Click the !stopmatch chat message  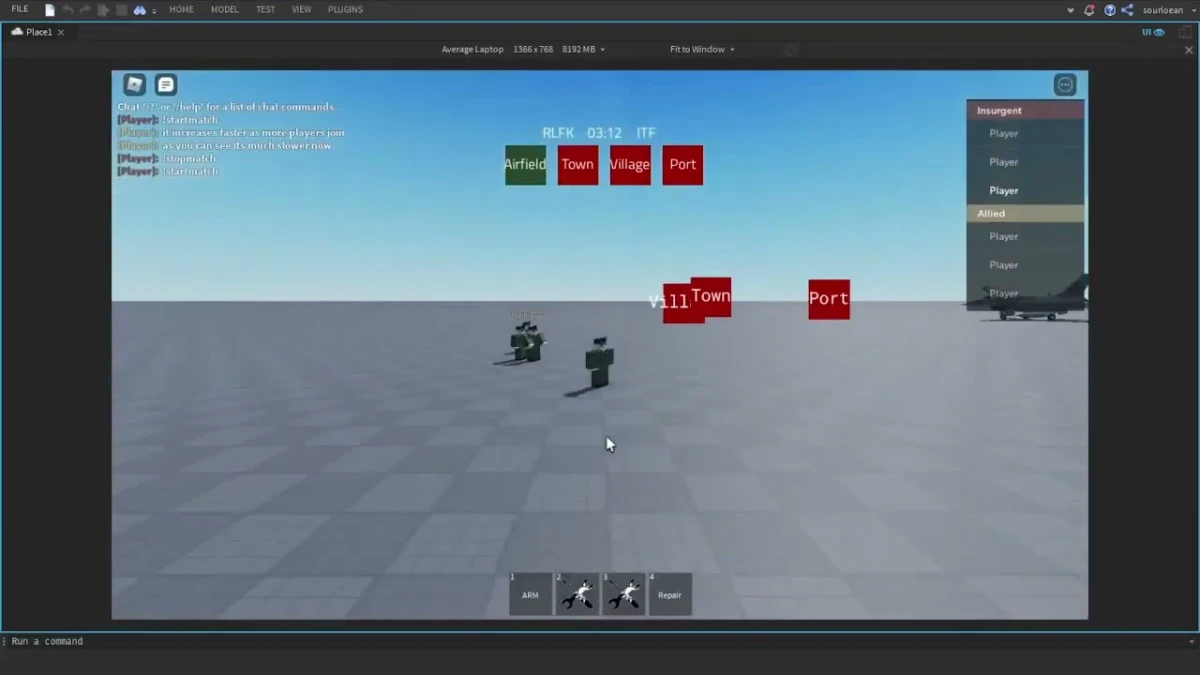tap(166, 159)
